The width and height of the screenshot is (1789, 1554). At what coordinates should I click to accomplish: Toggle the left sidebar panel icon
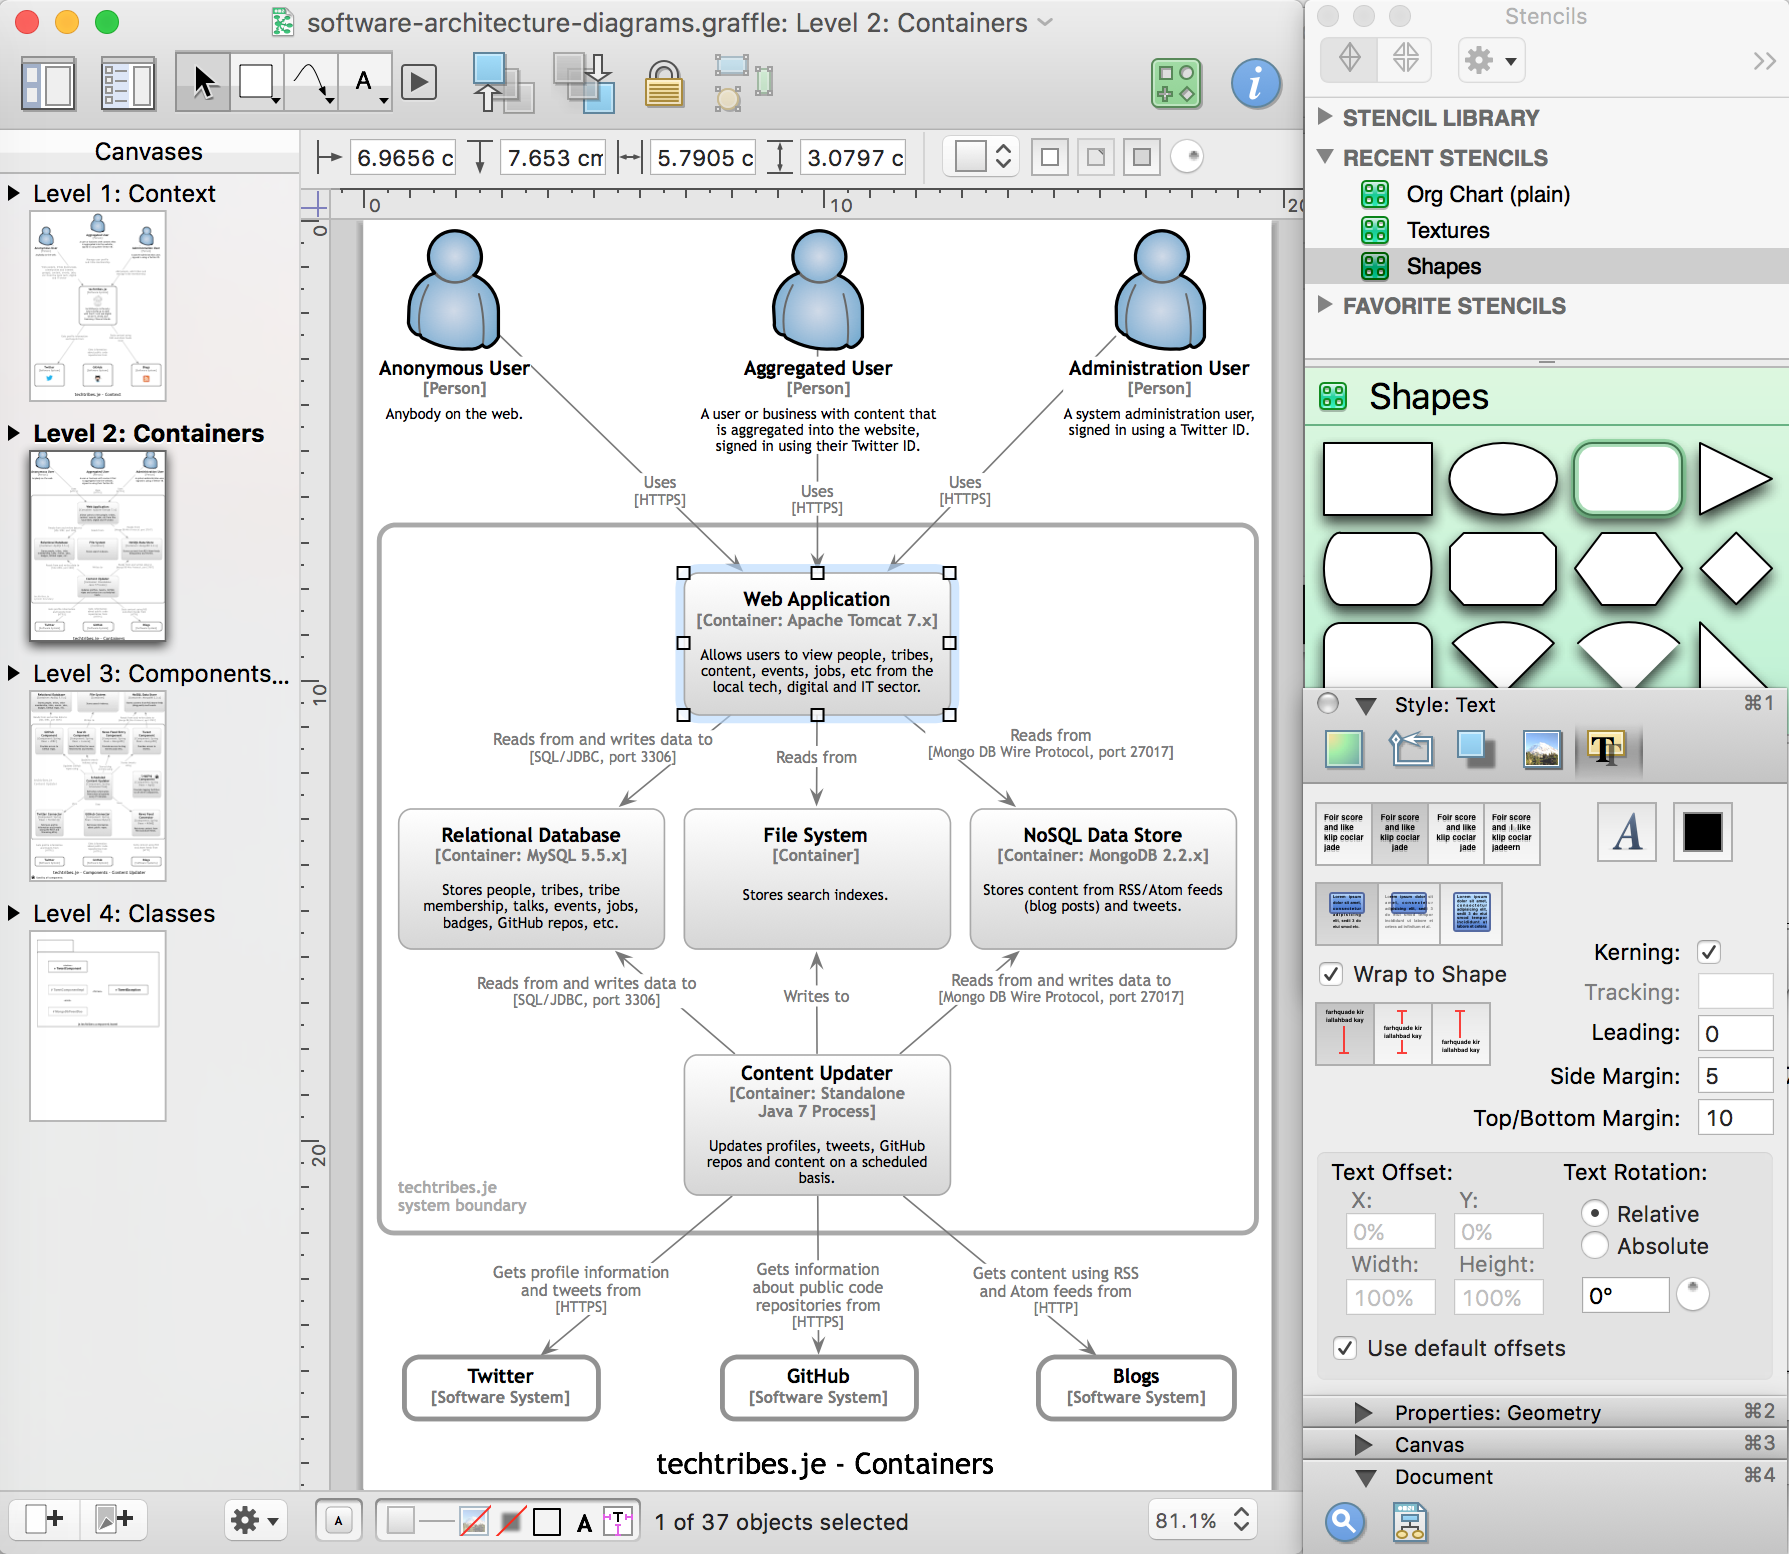(x=48, y=83)
